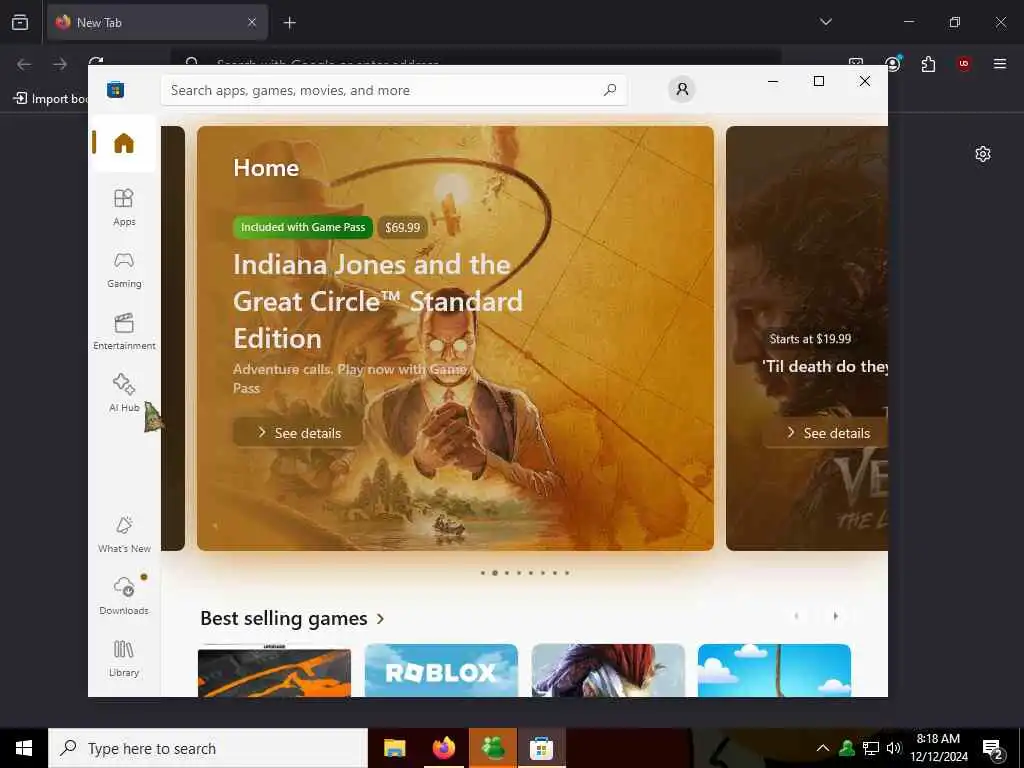Click the Included with Game Pass badge
Image resolution: width=1024 pixels, height=768 pixels.
[303, 227]
